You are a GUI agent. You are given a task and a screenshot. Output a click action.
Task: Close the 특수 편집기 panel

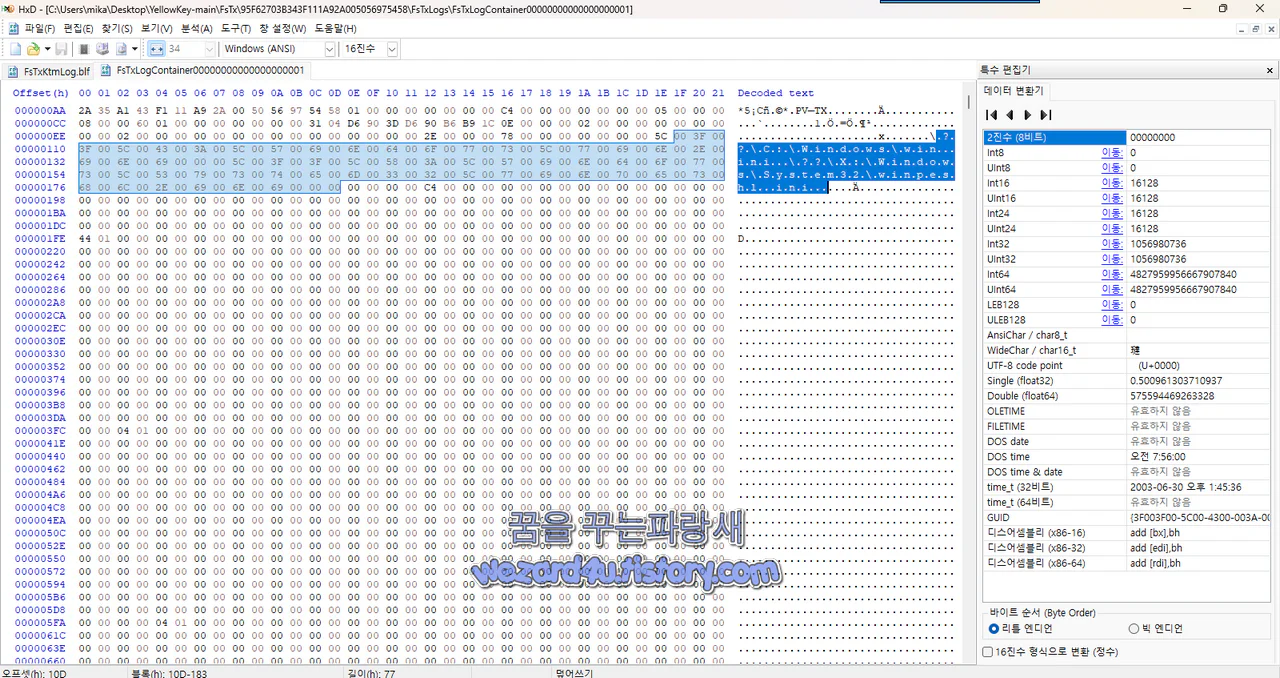click(x=1270, y=70)
